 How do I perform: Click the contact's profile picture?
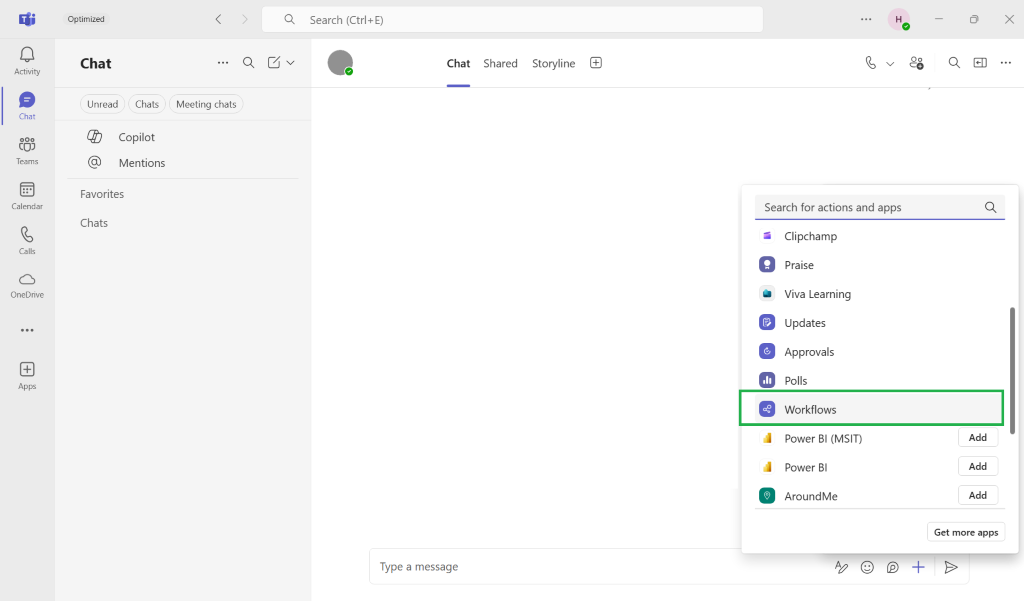click(340, 63)
